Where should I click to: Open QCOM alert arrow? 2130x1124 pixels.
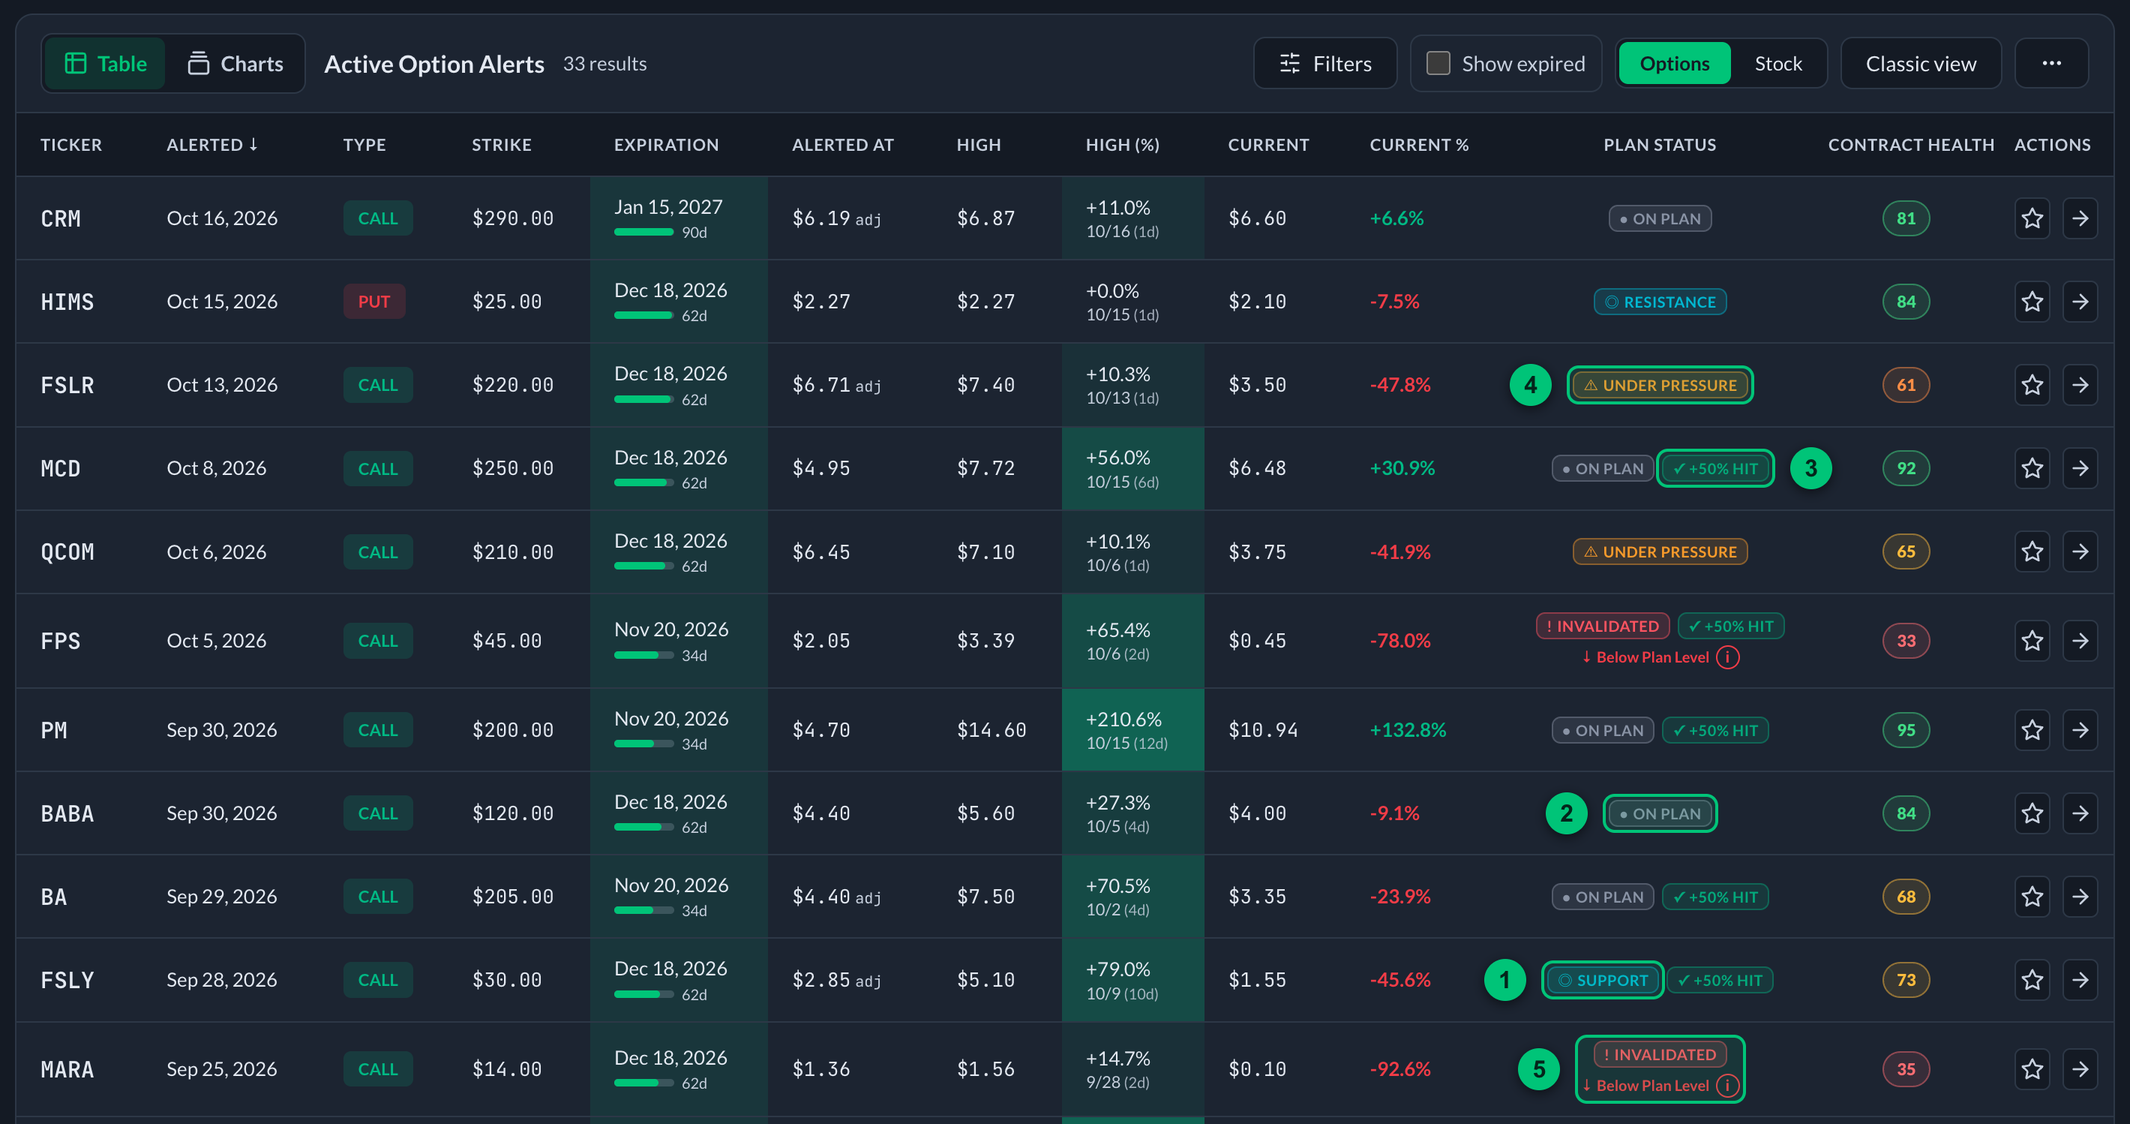click(x=2080, y=551)
